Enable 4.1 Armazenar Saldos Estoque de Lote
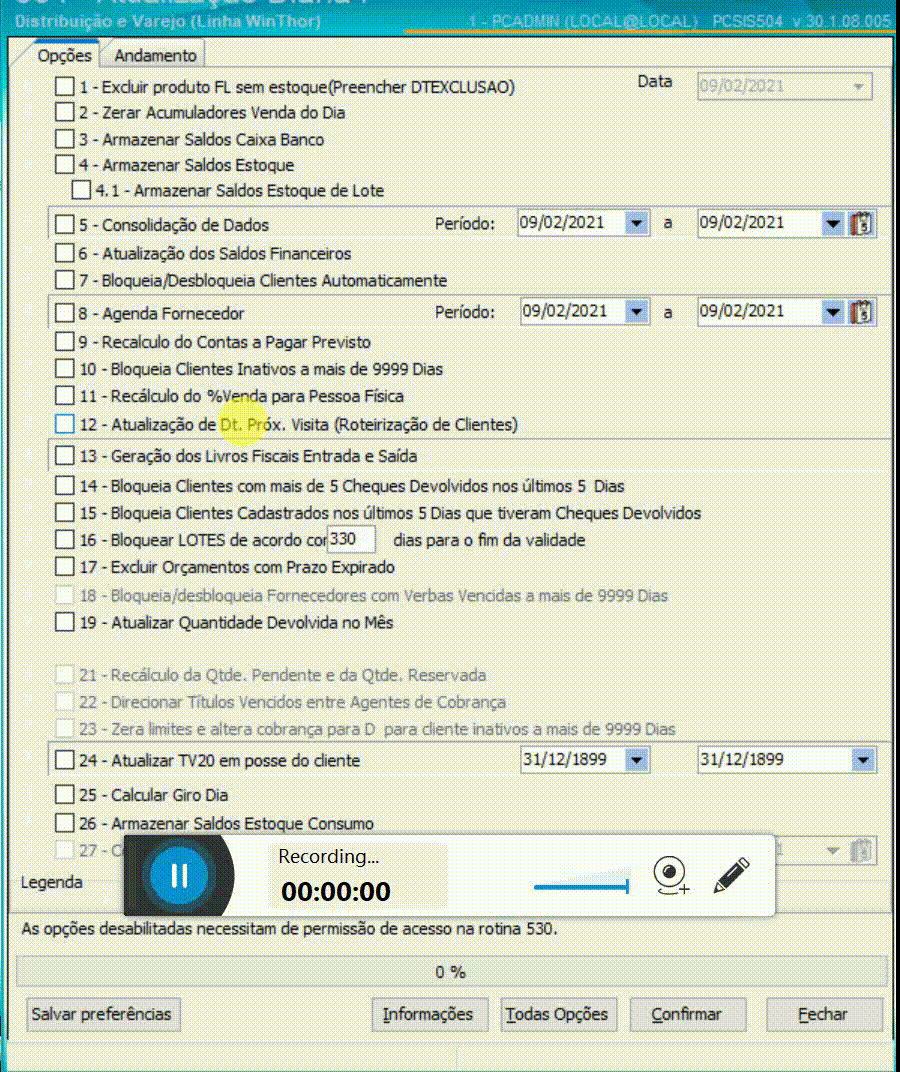 (81, 190)
